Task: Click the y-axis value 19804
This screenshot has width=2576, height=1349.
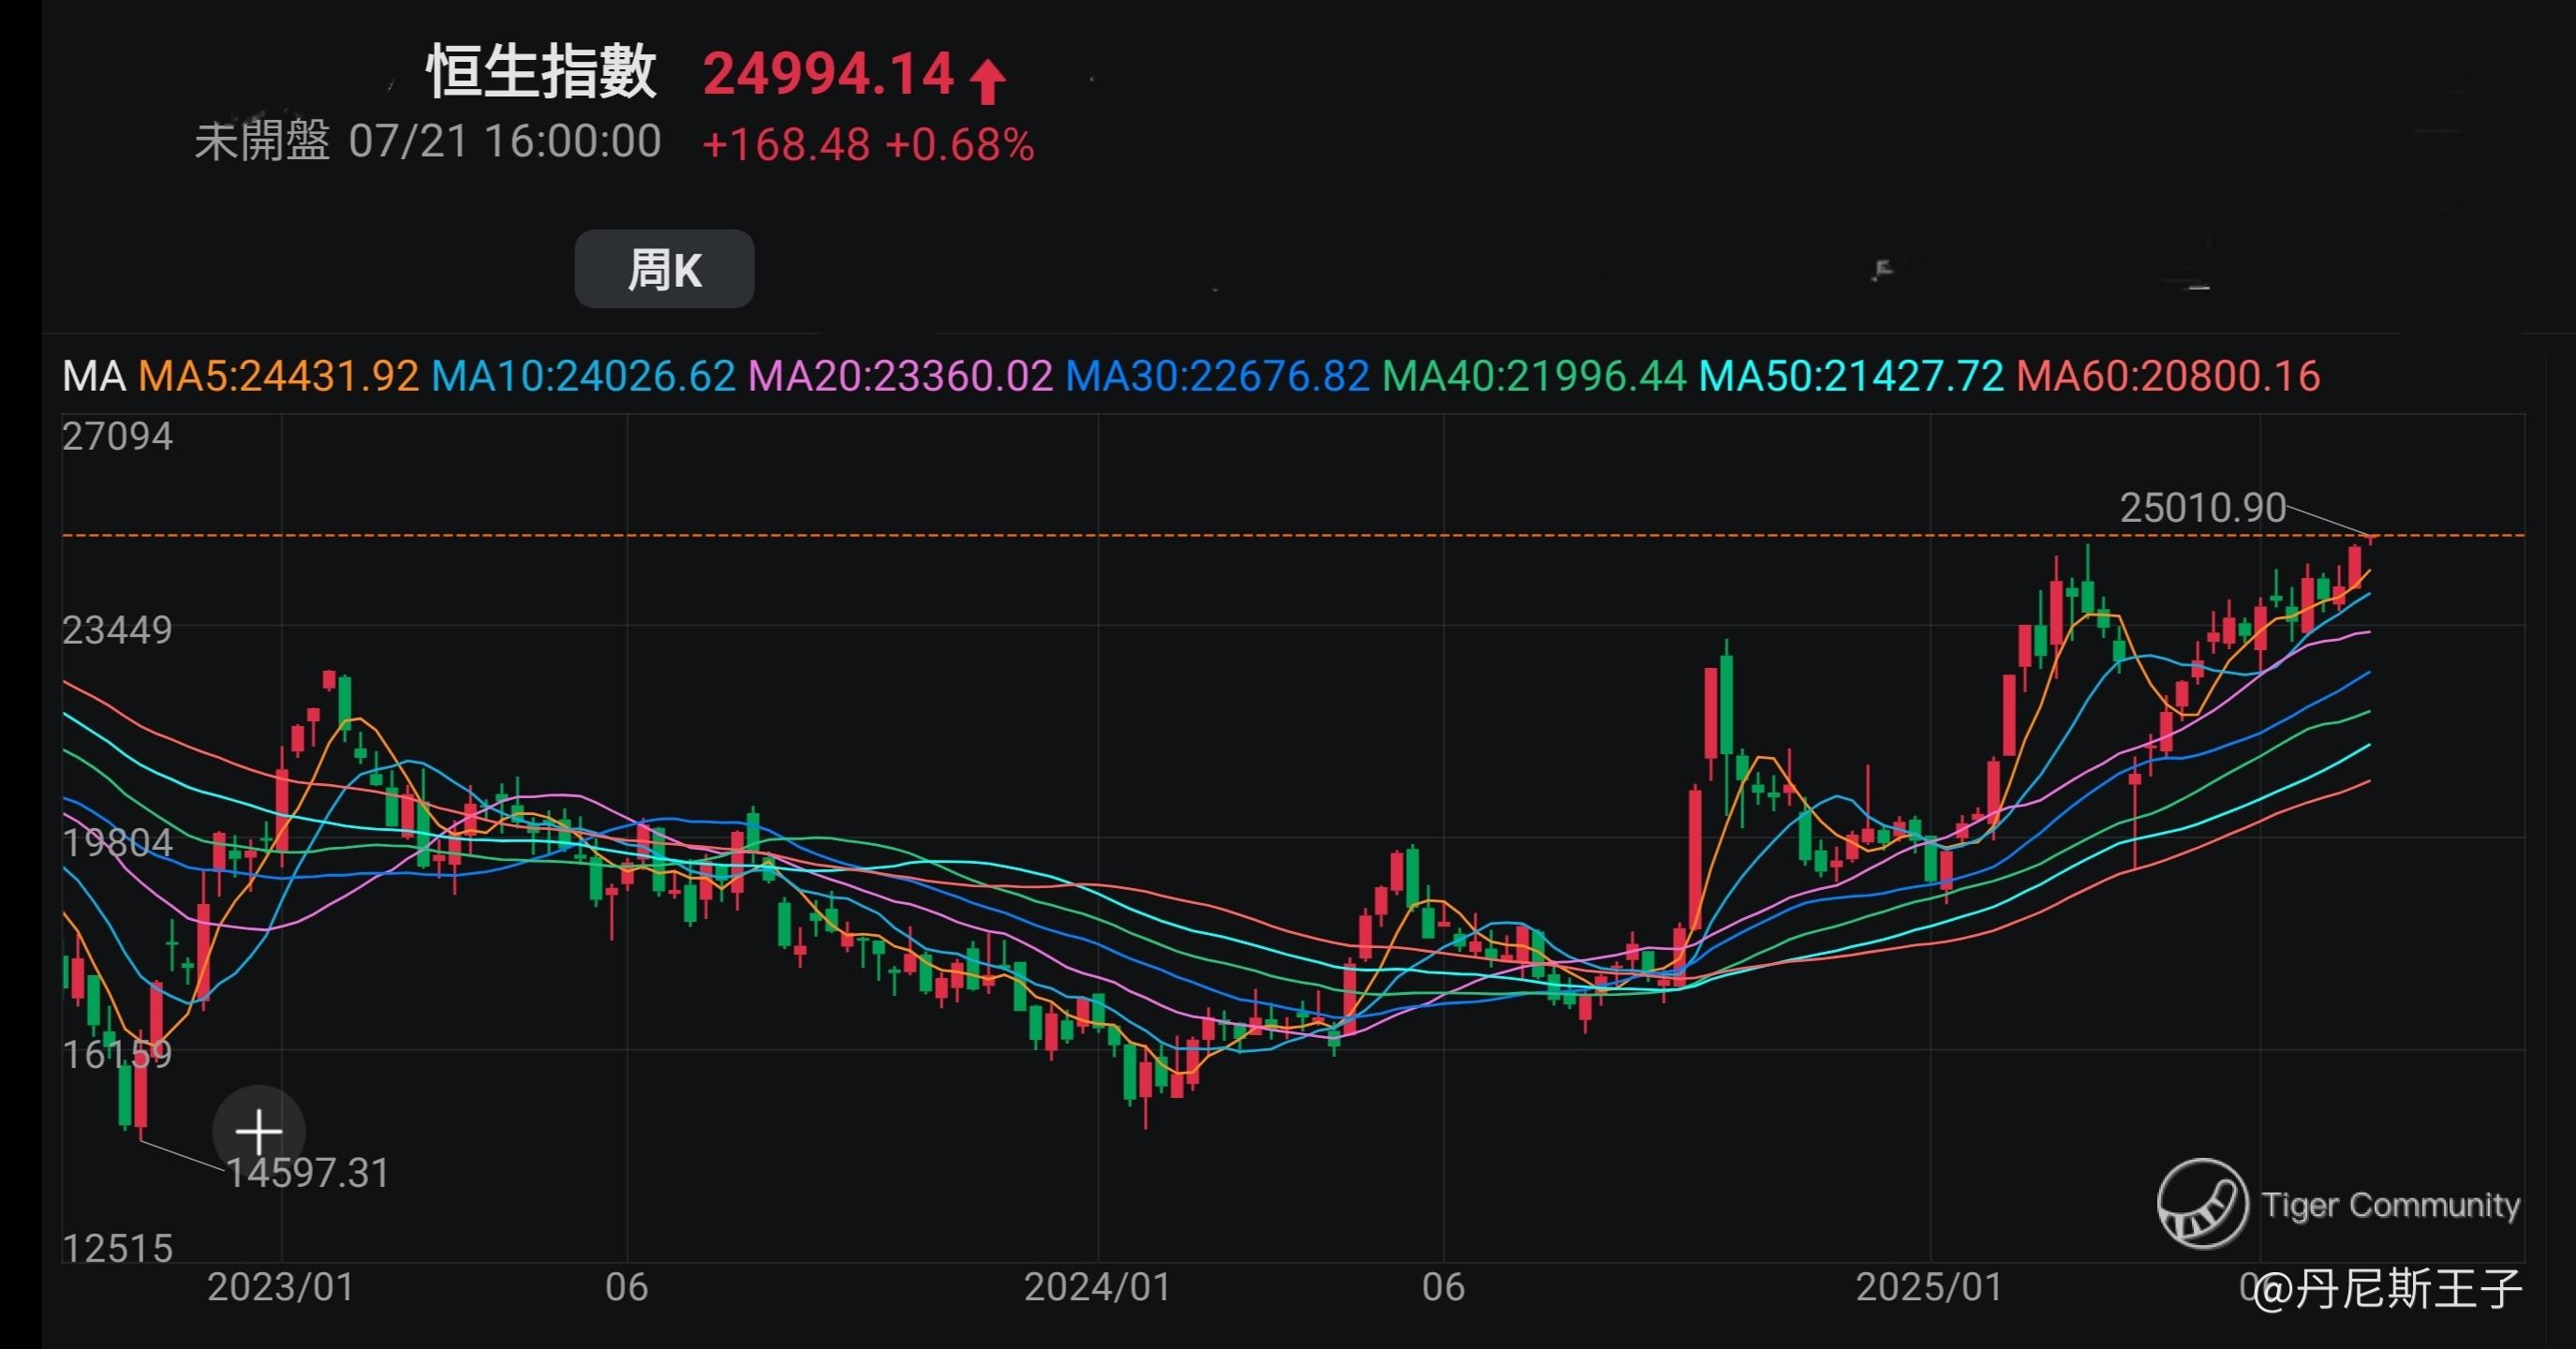Action: (x=117, y=842)
